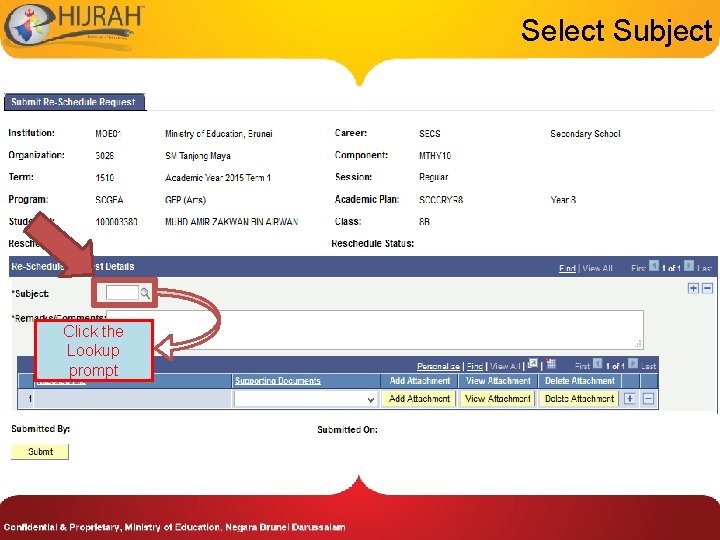The width and height of the screenshot is (720, 540).
Task: Click program description GEP (Arts)
Action: click(x=186, y=200)
